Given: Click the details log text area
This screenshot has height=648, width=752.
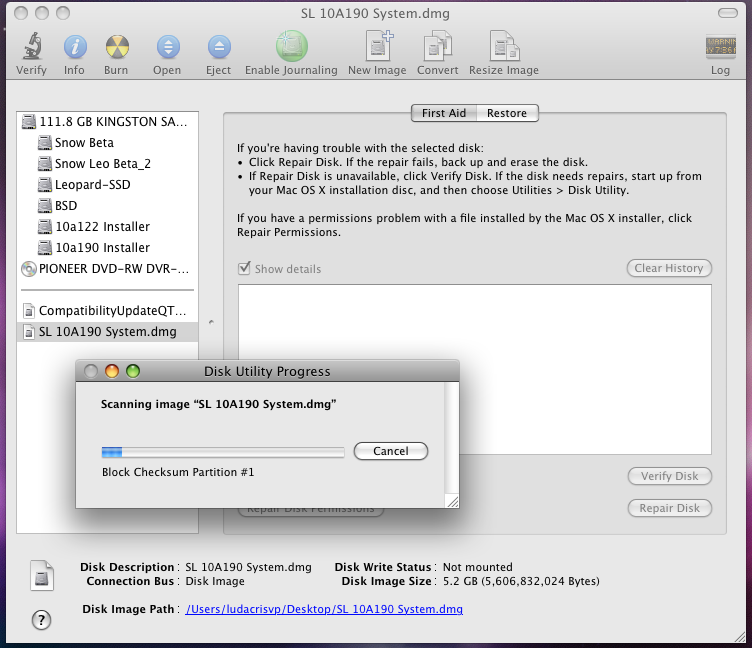Looking at the screenshot, I should point(475,369).
